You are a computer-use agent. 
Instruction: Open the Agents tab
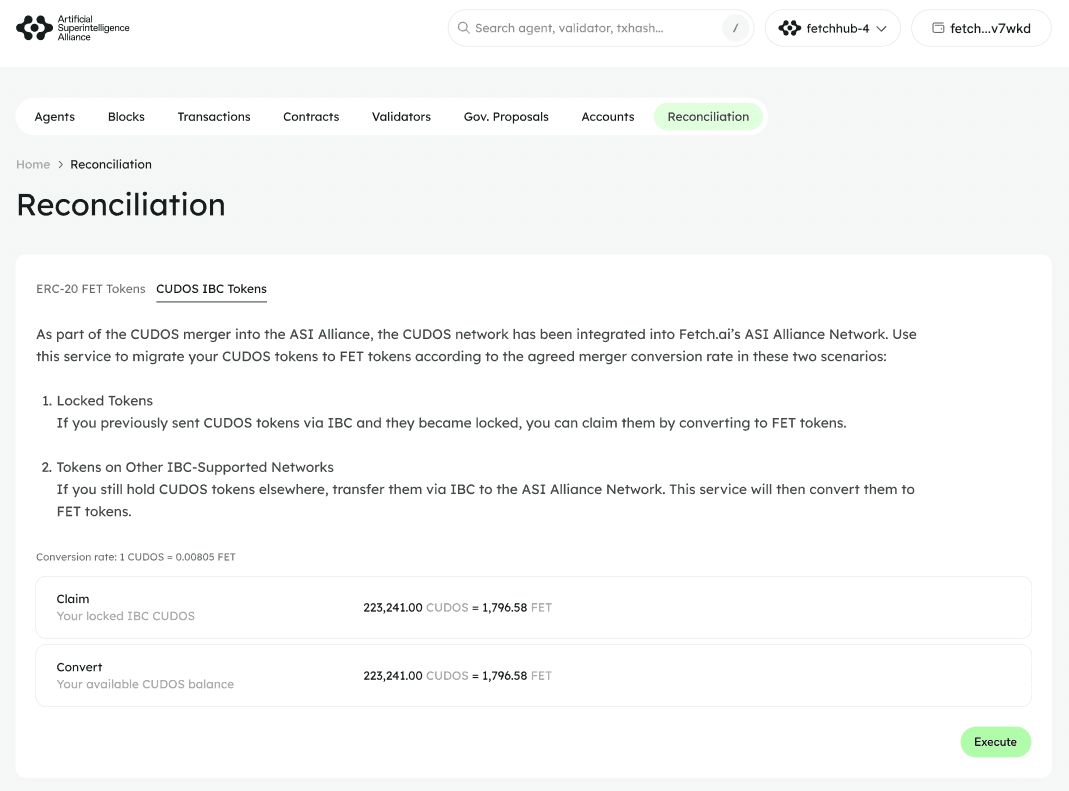click(x=54, y=117)
